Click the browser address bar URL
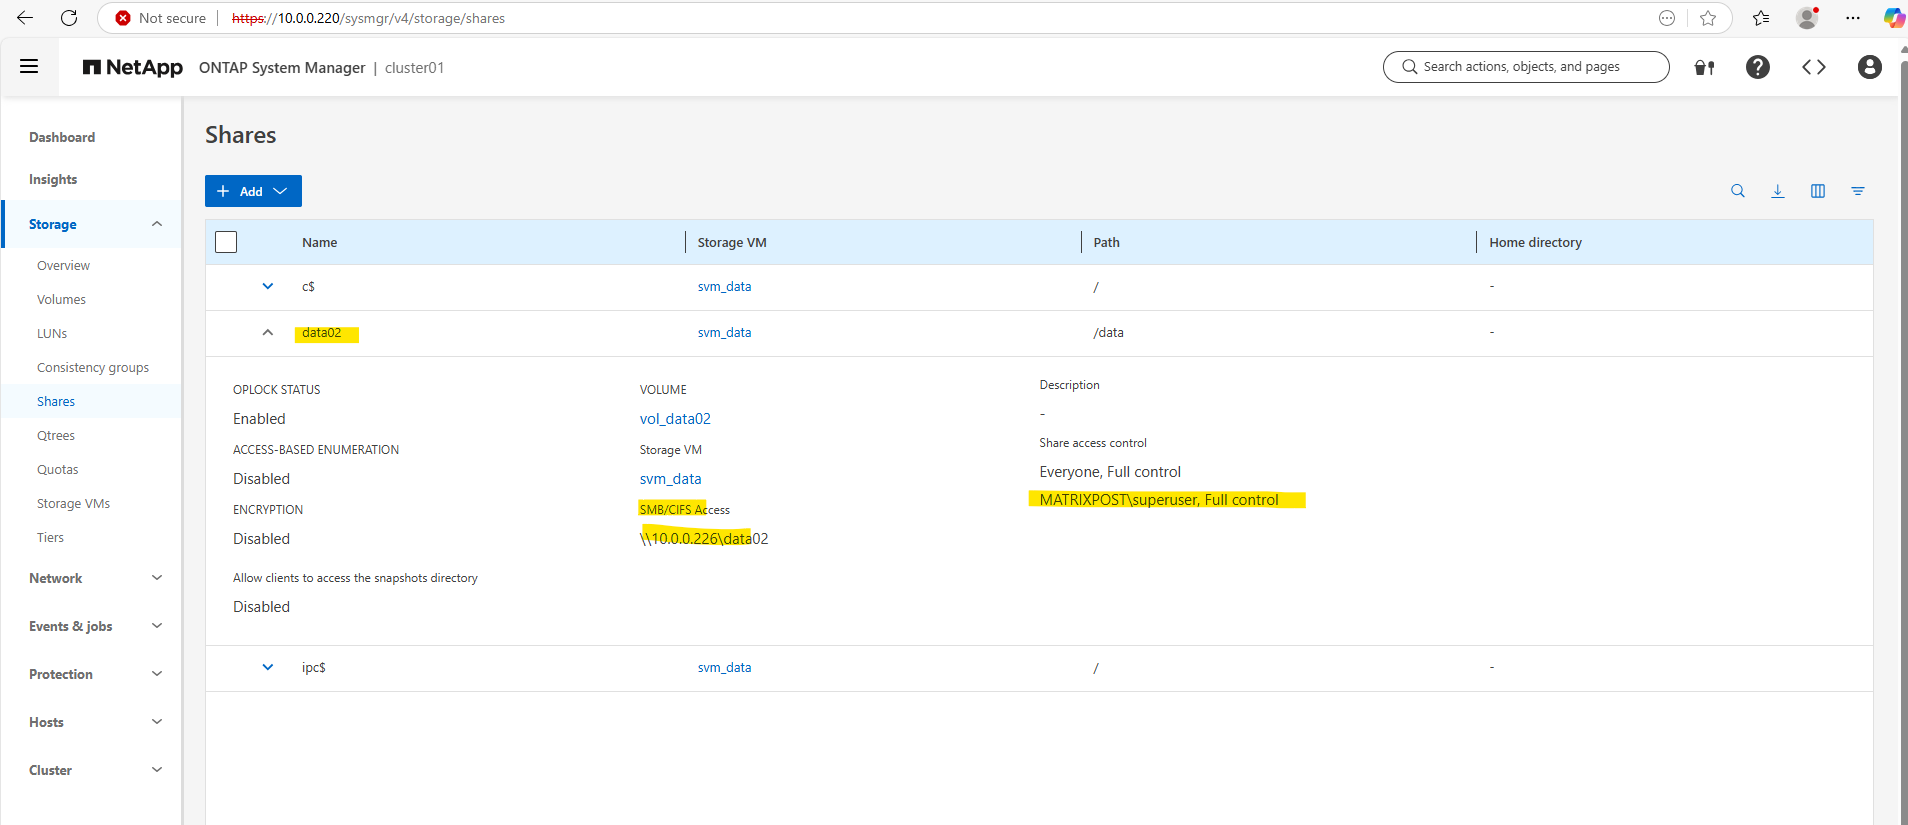 (368, 18)
